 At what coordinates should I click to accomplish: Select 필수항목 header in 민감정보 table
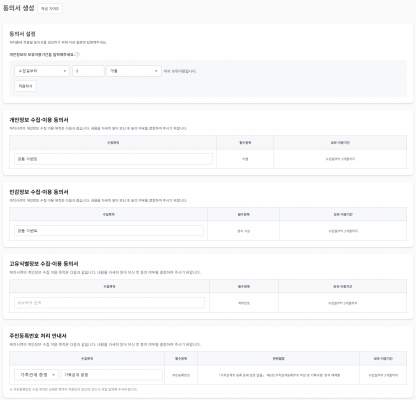(x=243, y=214)
